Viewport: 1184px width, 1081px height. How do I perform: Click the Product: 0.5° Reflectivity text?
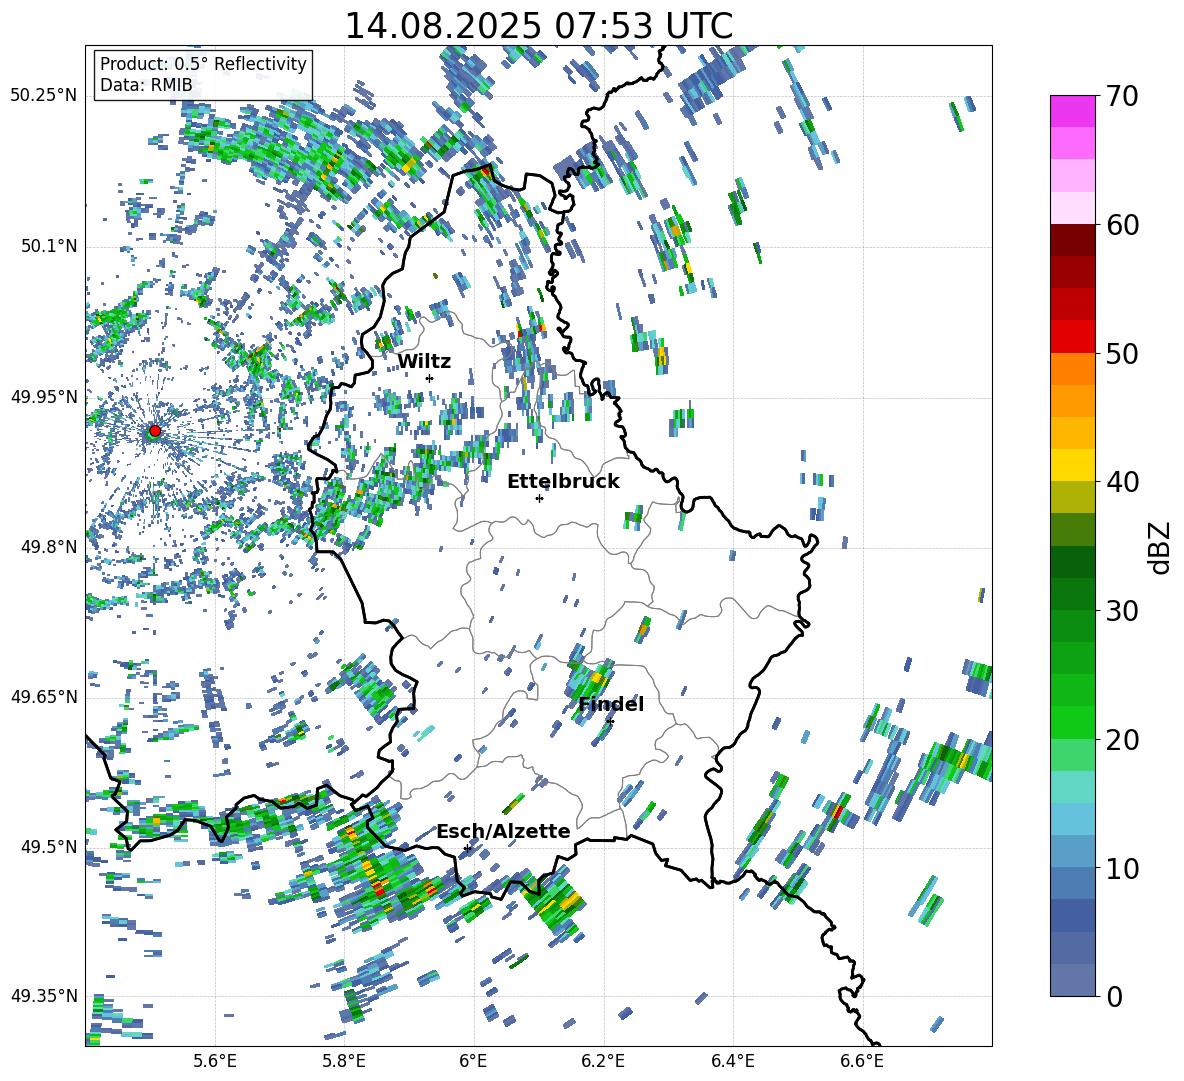[x=203, y=63]
